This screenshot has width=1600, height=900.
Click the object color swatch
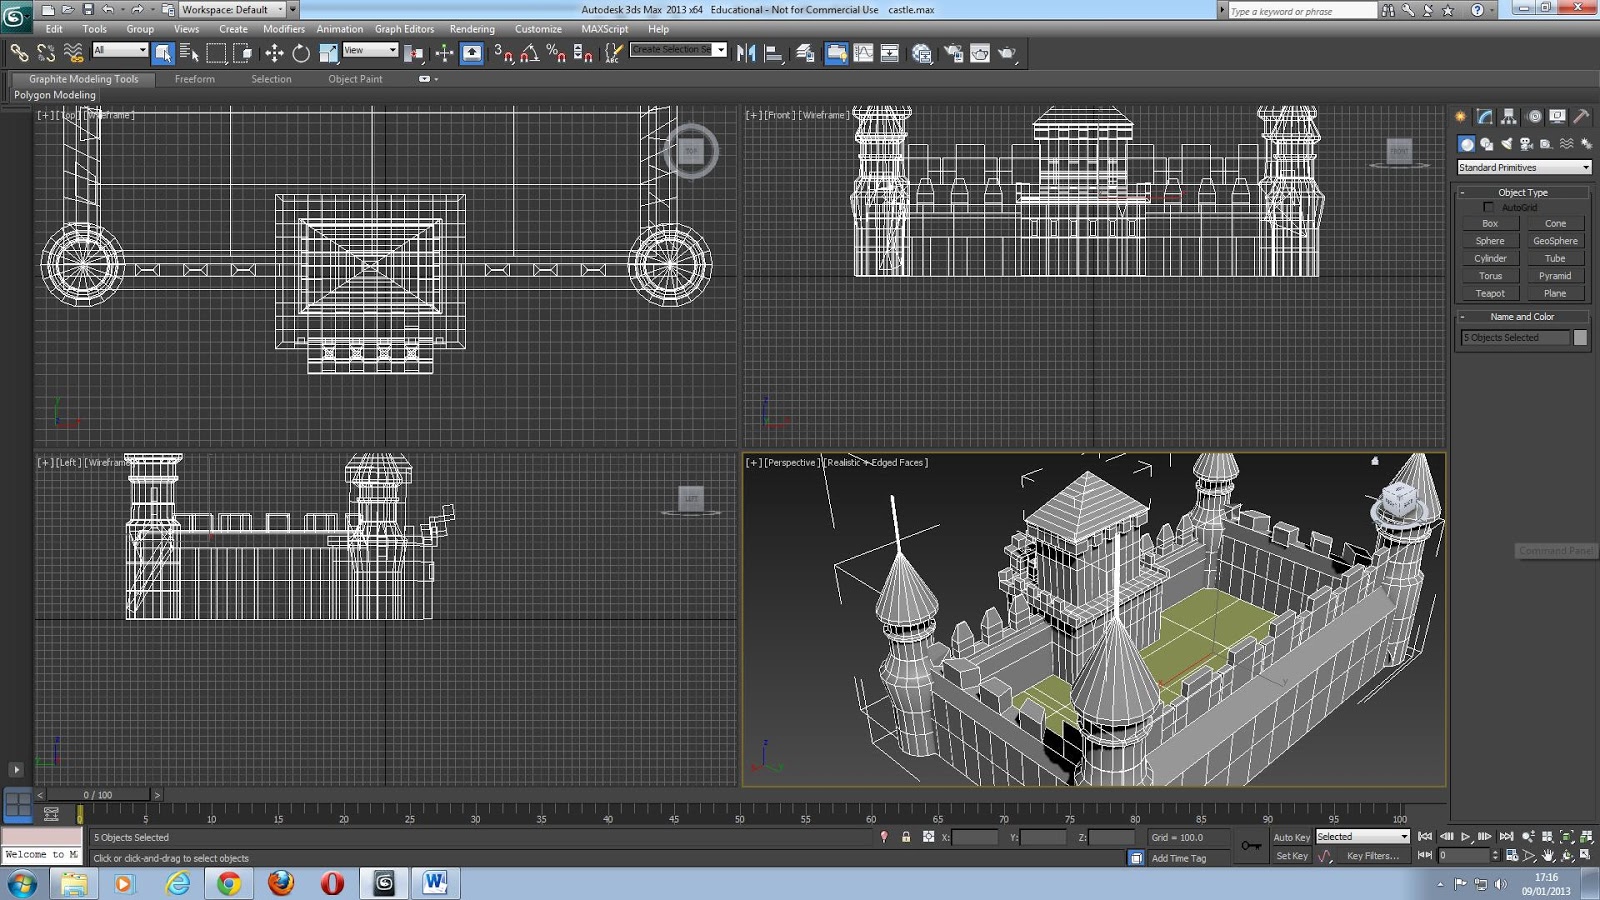point(1580,338)
